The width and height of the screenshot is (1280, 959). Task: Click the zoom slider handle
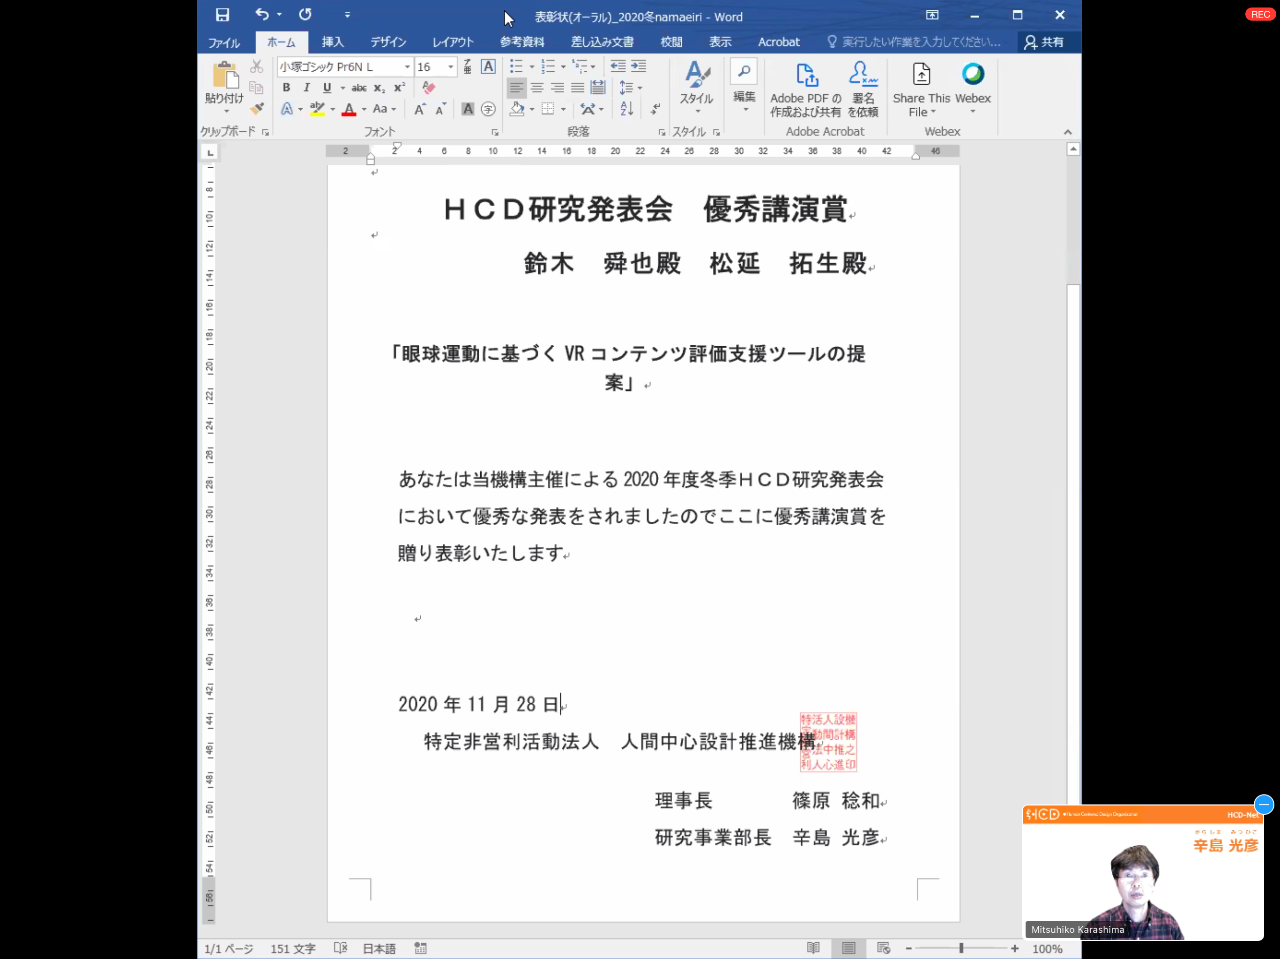(x=961, y=948)
